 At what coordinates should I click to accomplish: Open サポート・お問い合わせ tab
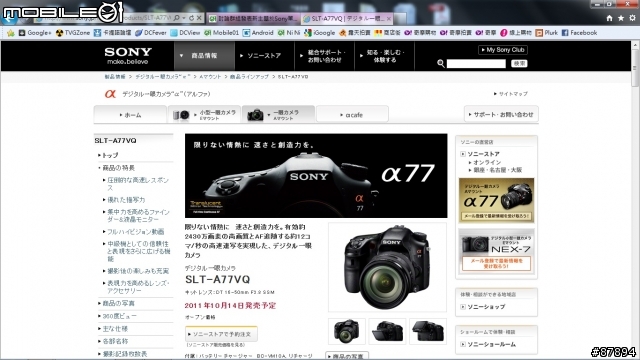click(501, 114)
